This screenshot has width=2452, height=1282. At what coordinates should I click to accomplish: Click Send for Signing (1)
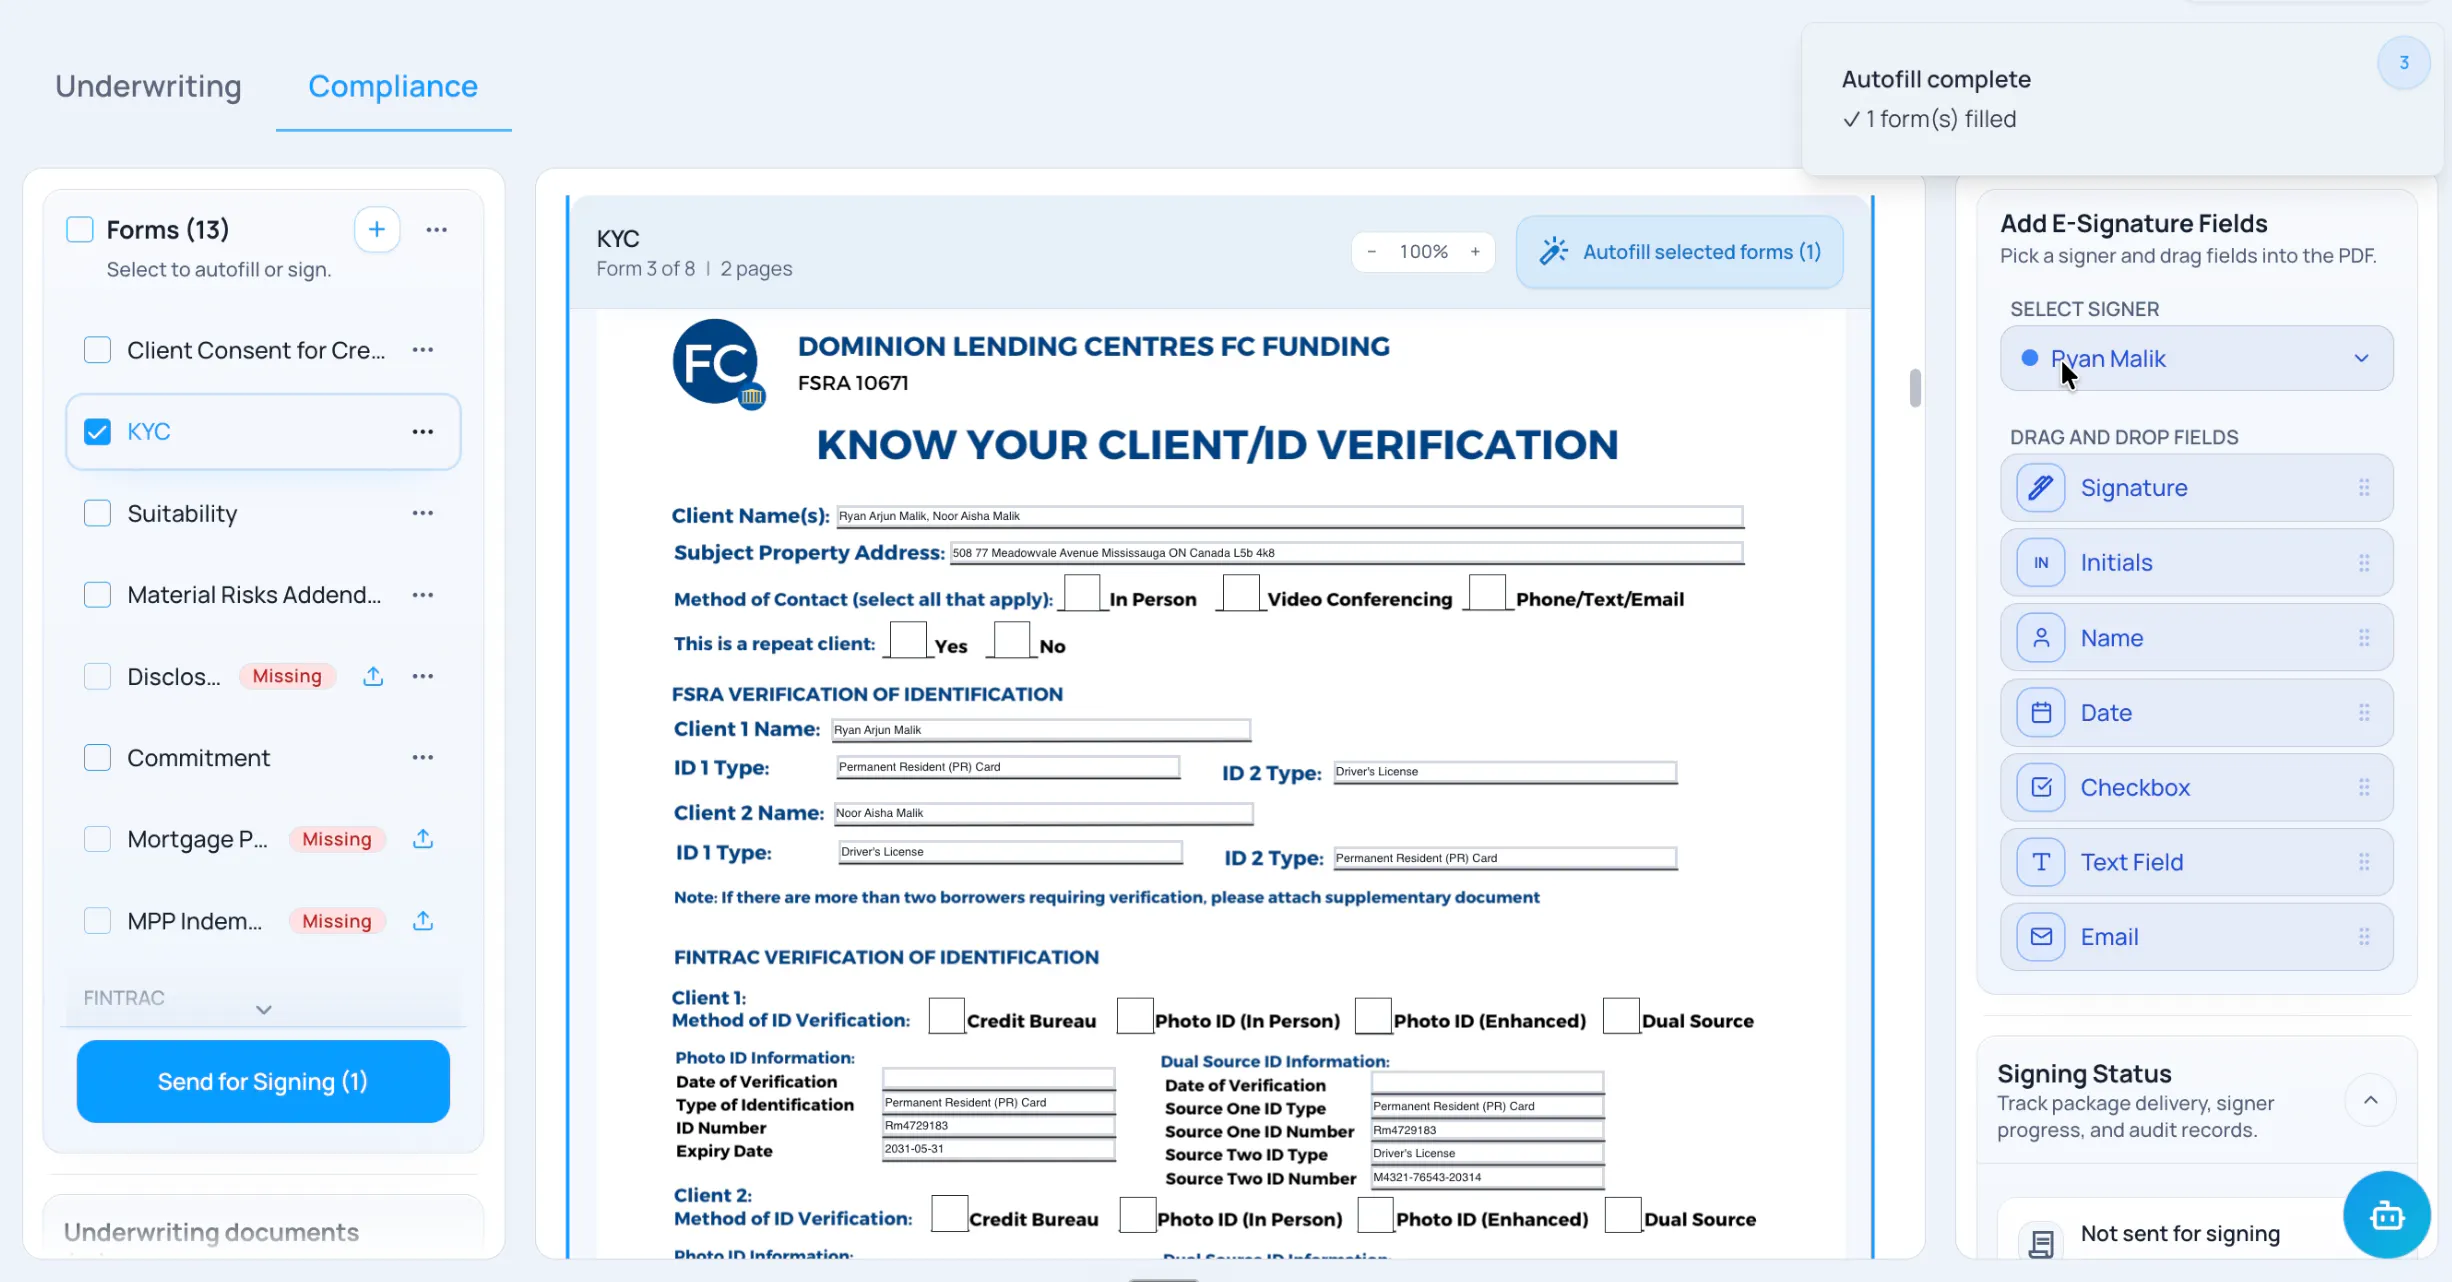coord(263,1081)
